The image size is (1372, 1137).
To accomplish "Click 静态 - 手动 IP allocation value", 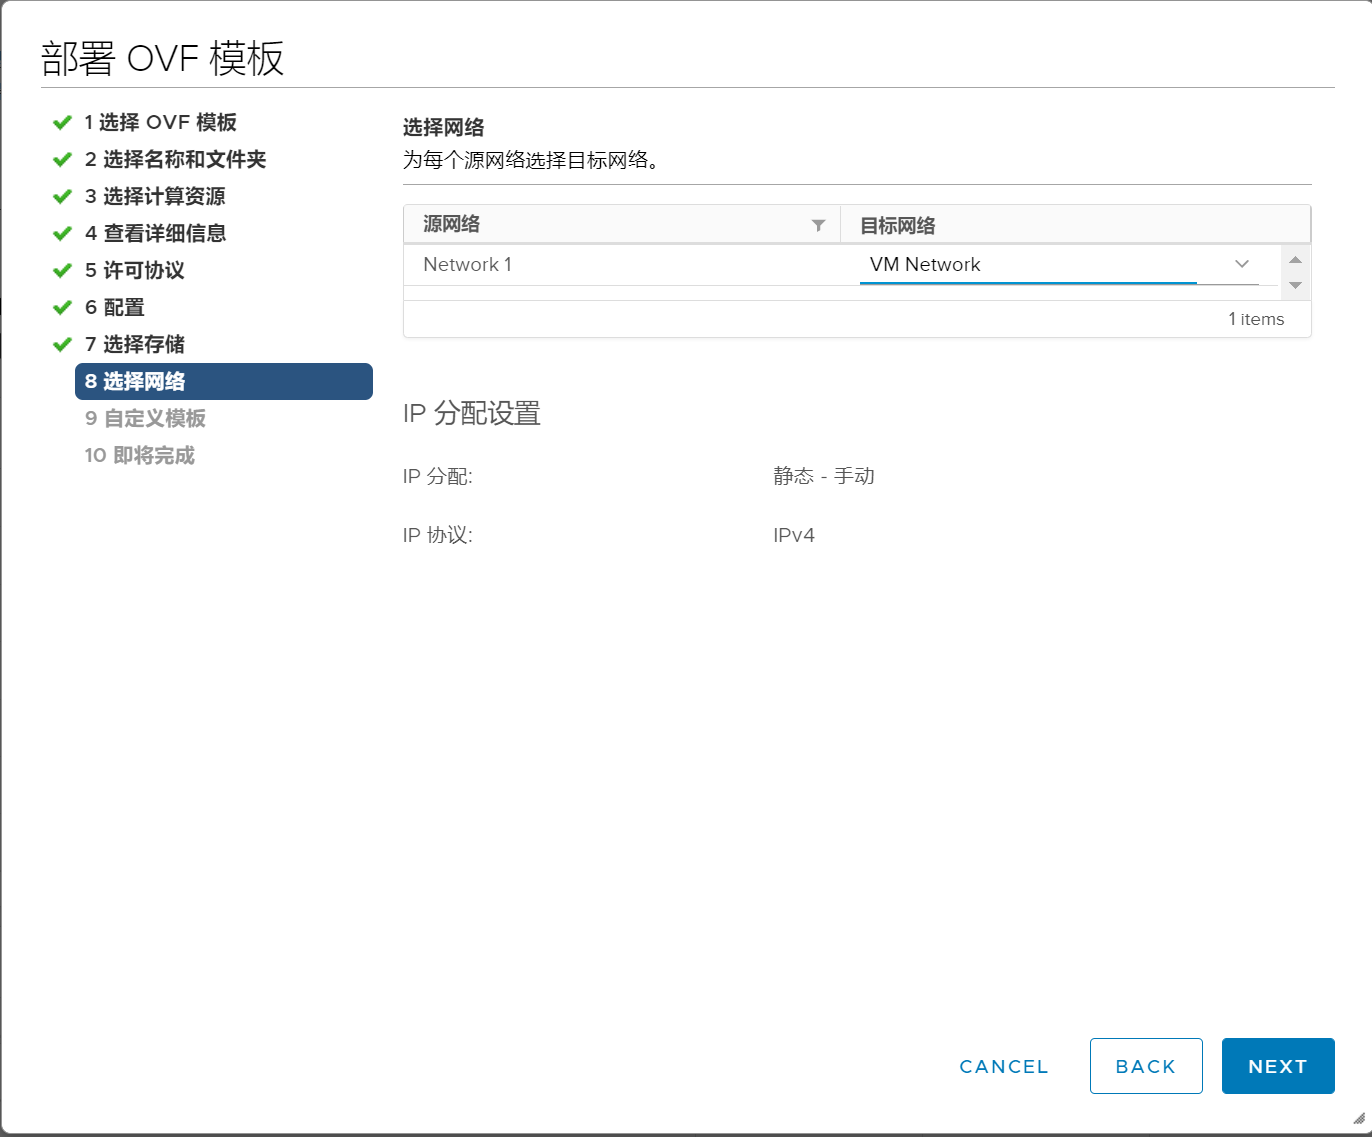I will coord(824,476).
